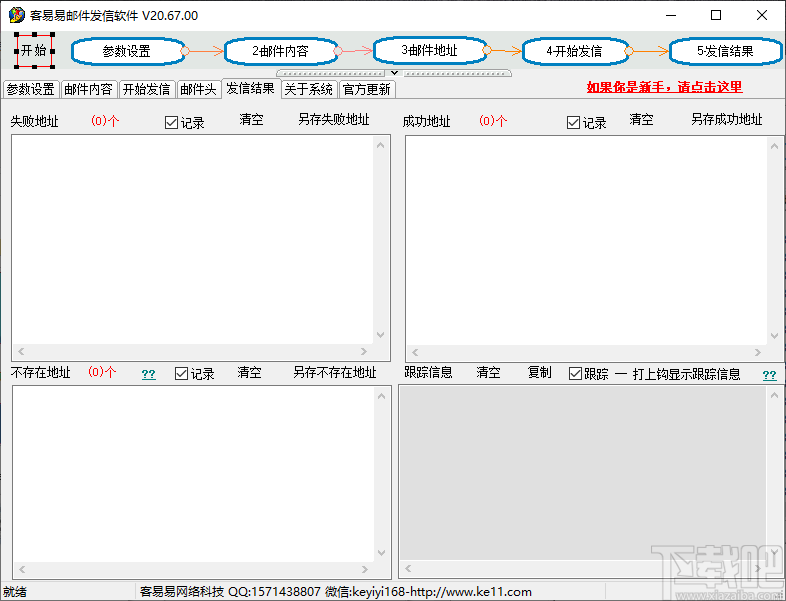Clear the 失败地址 list with 清空
The width and height of the screenshot is (786, 601).
pyautogui.click(x=251, y=119)
